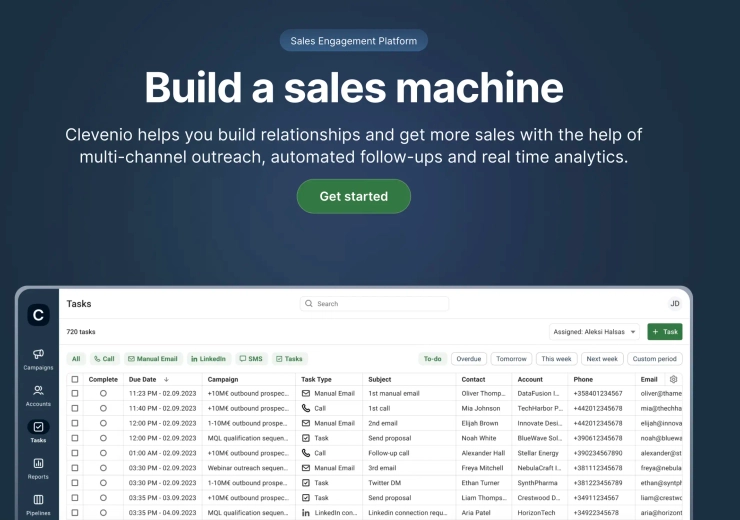Filter tasks by Call
The height and width of the screenshot is (520, 740).
coord(104,359)
